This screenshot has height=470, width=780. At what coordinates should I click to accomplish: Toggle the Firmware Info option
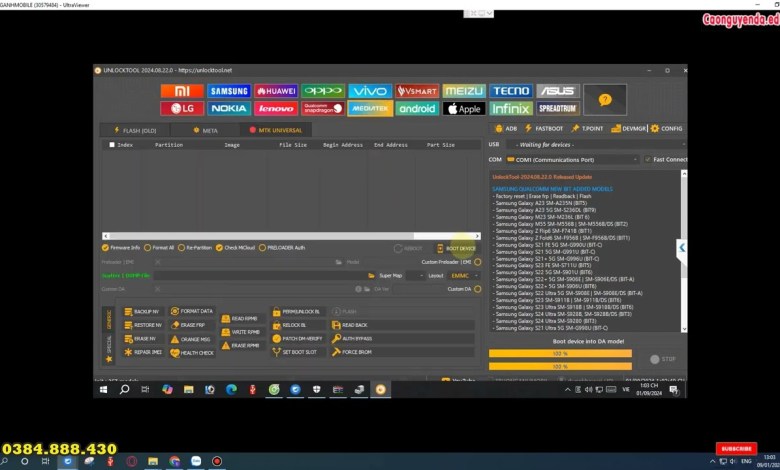106,247
